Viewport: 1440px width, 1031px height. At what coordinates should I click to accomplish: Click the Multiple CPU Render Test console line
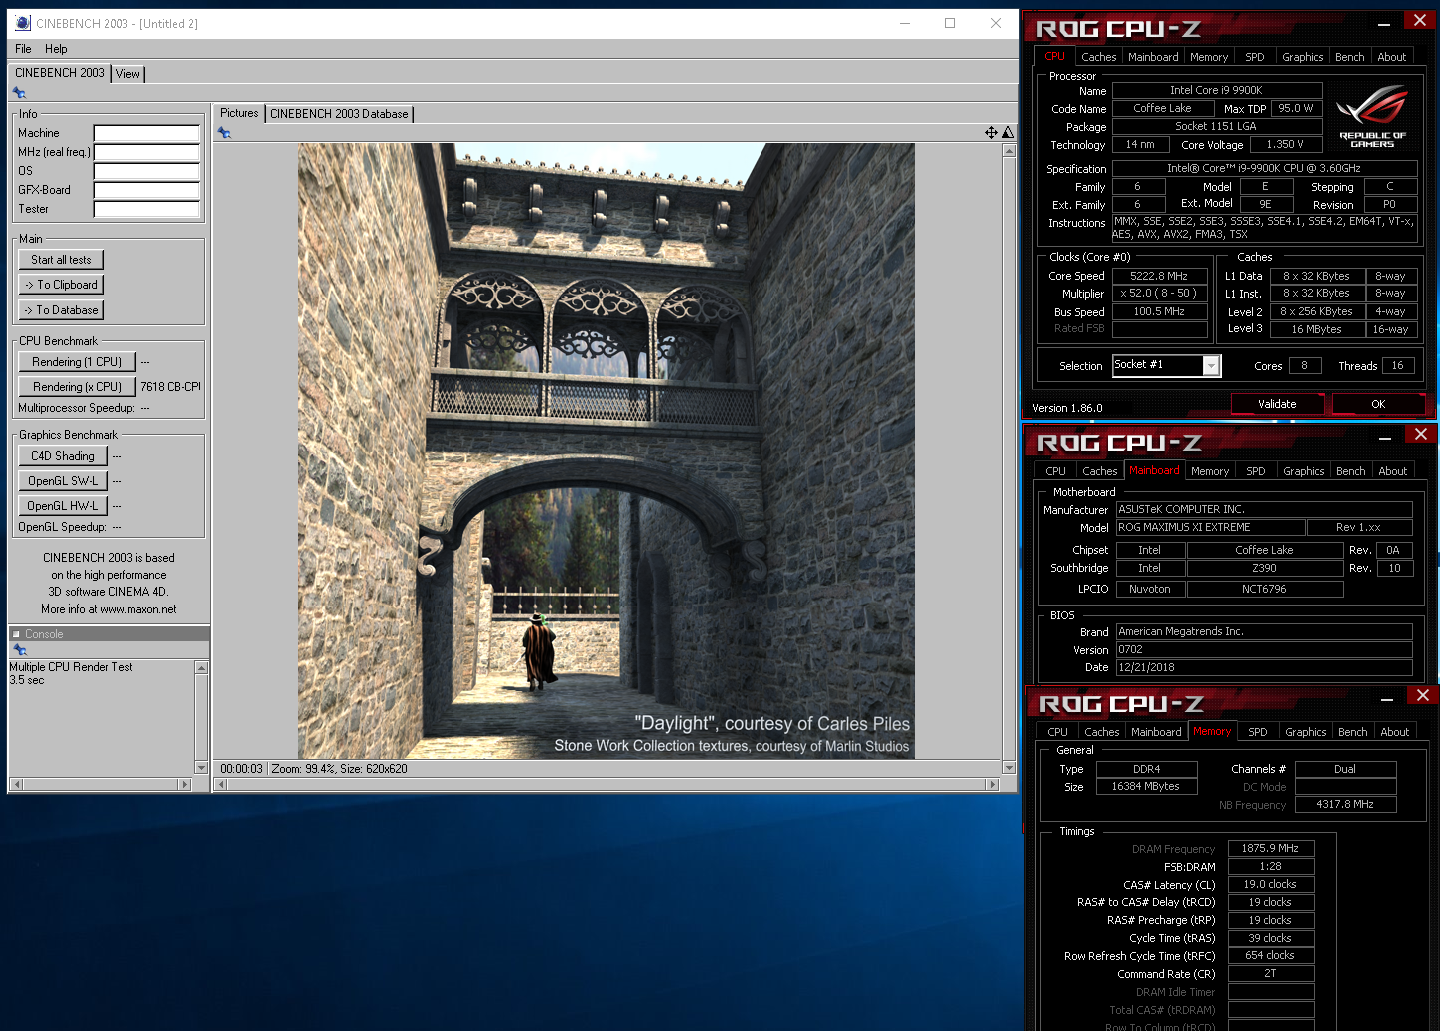pyautogui.click(x=71, y=667)
